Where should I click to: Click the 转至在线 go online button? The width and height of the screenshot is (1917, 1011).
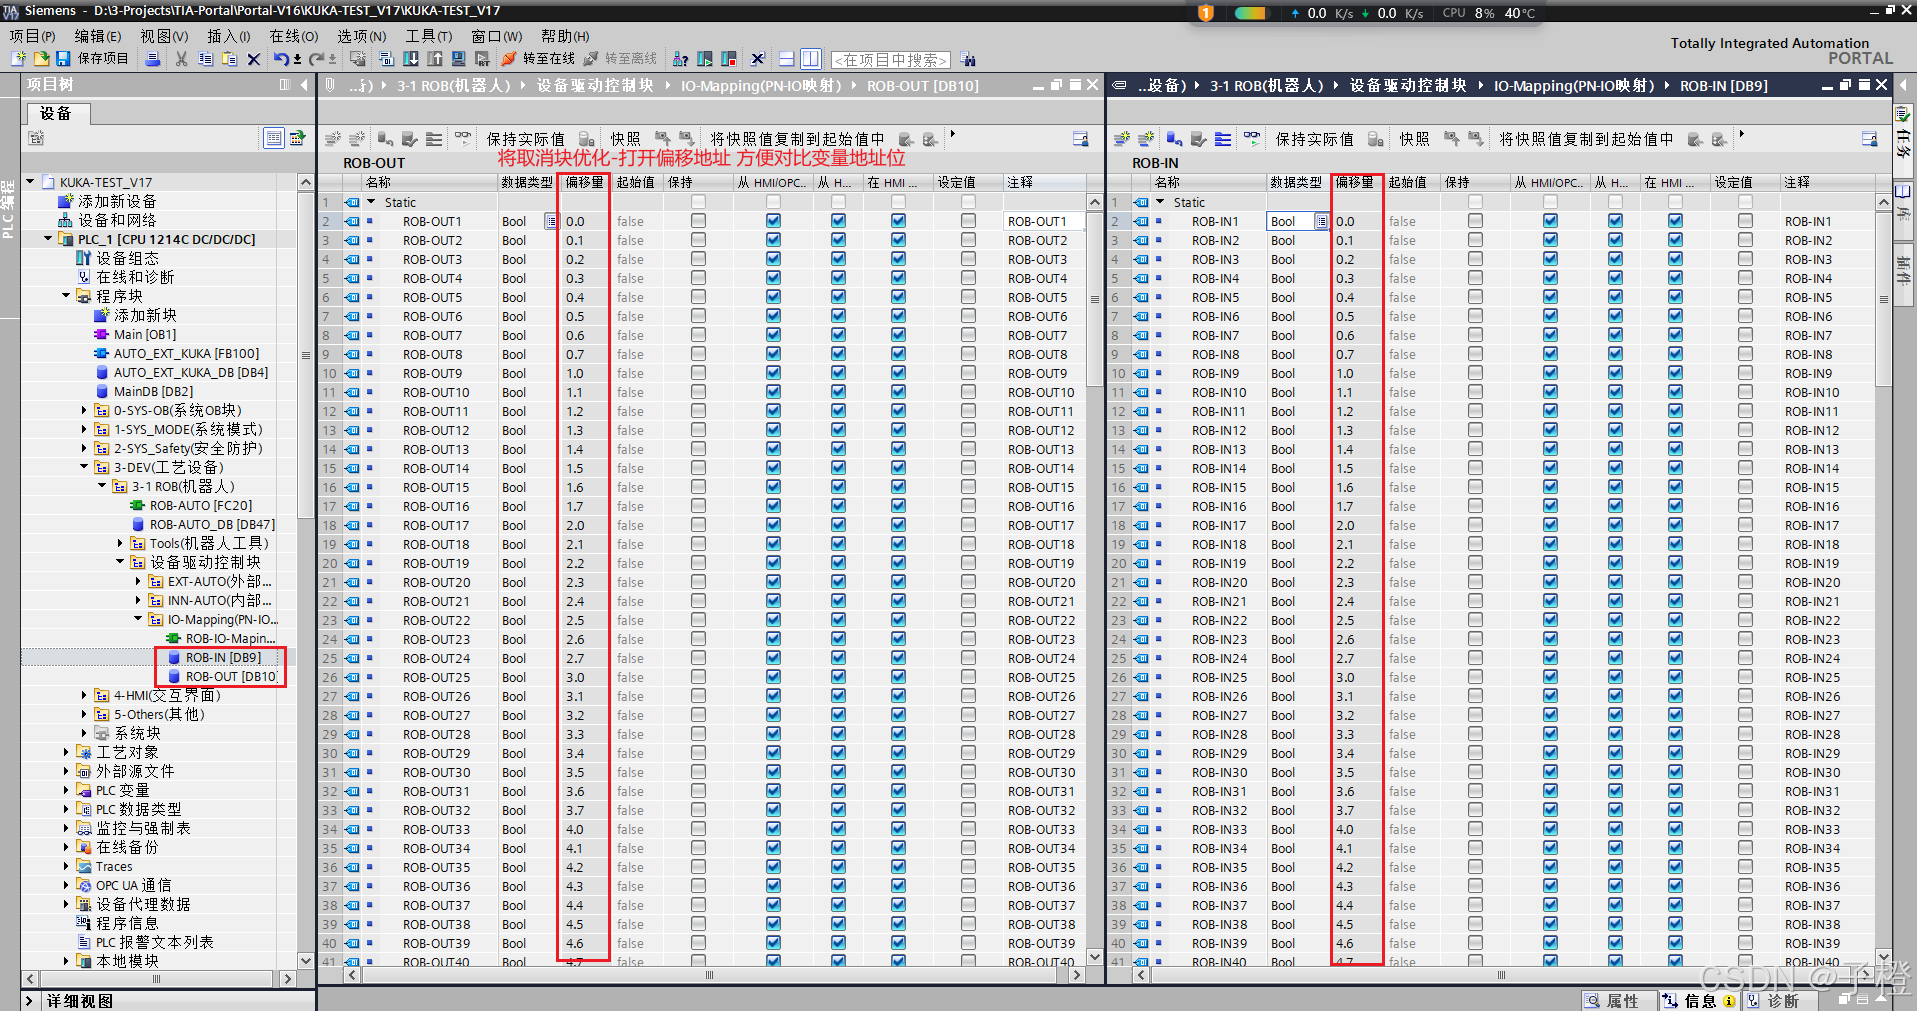point(539,59)
